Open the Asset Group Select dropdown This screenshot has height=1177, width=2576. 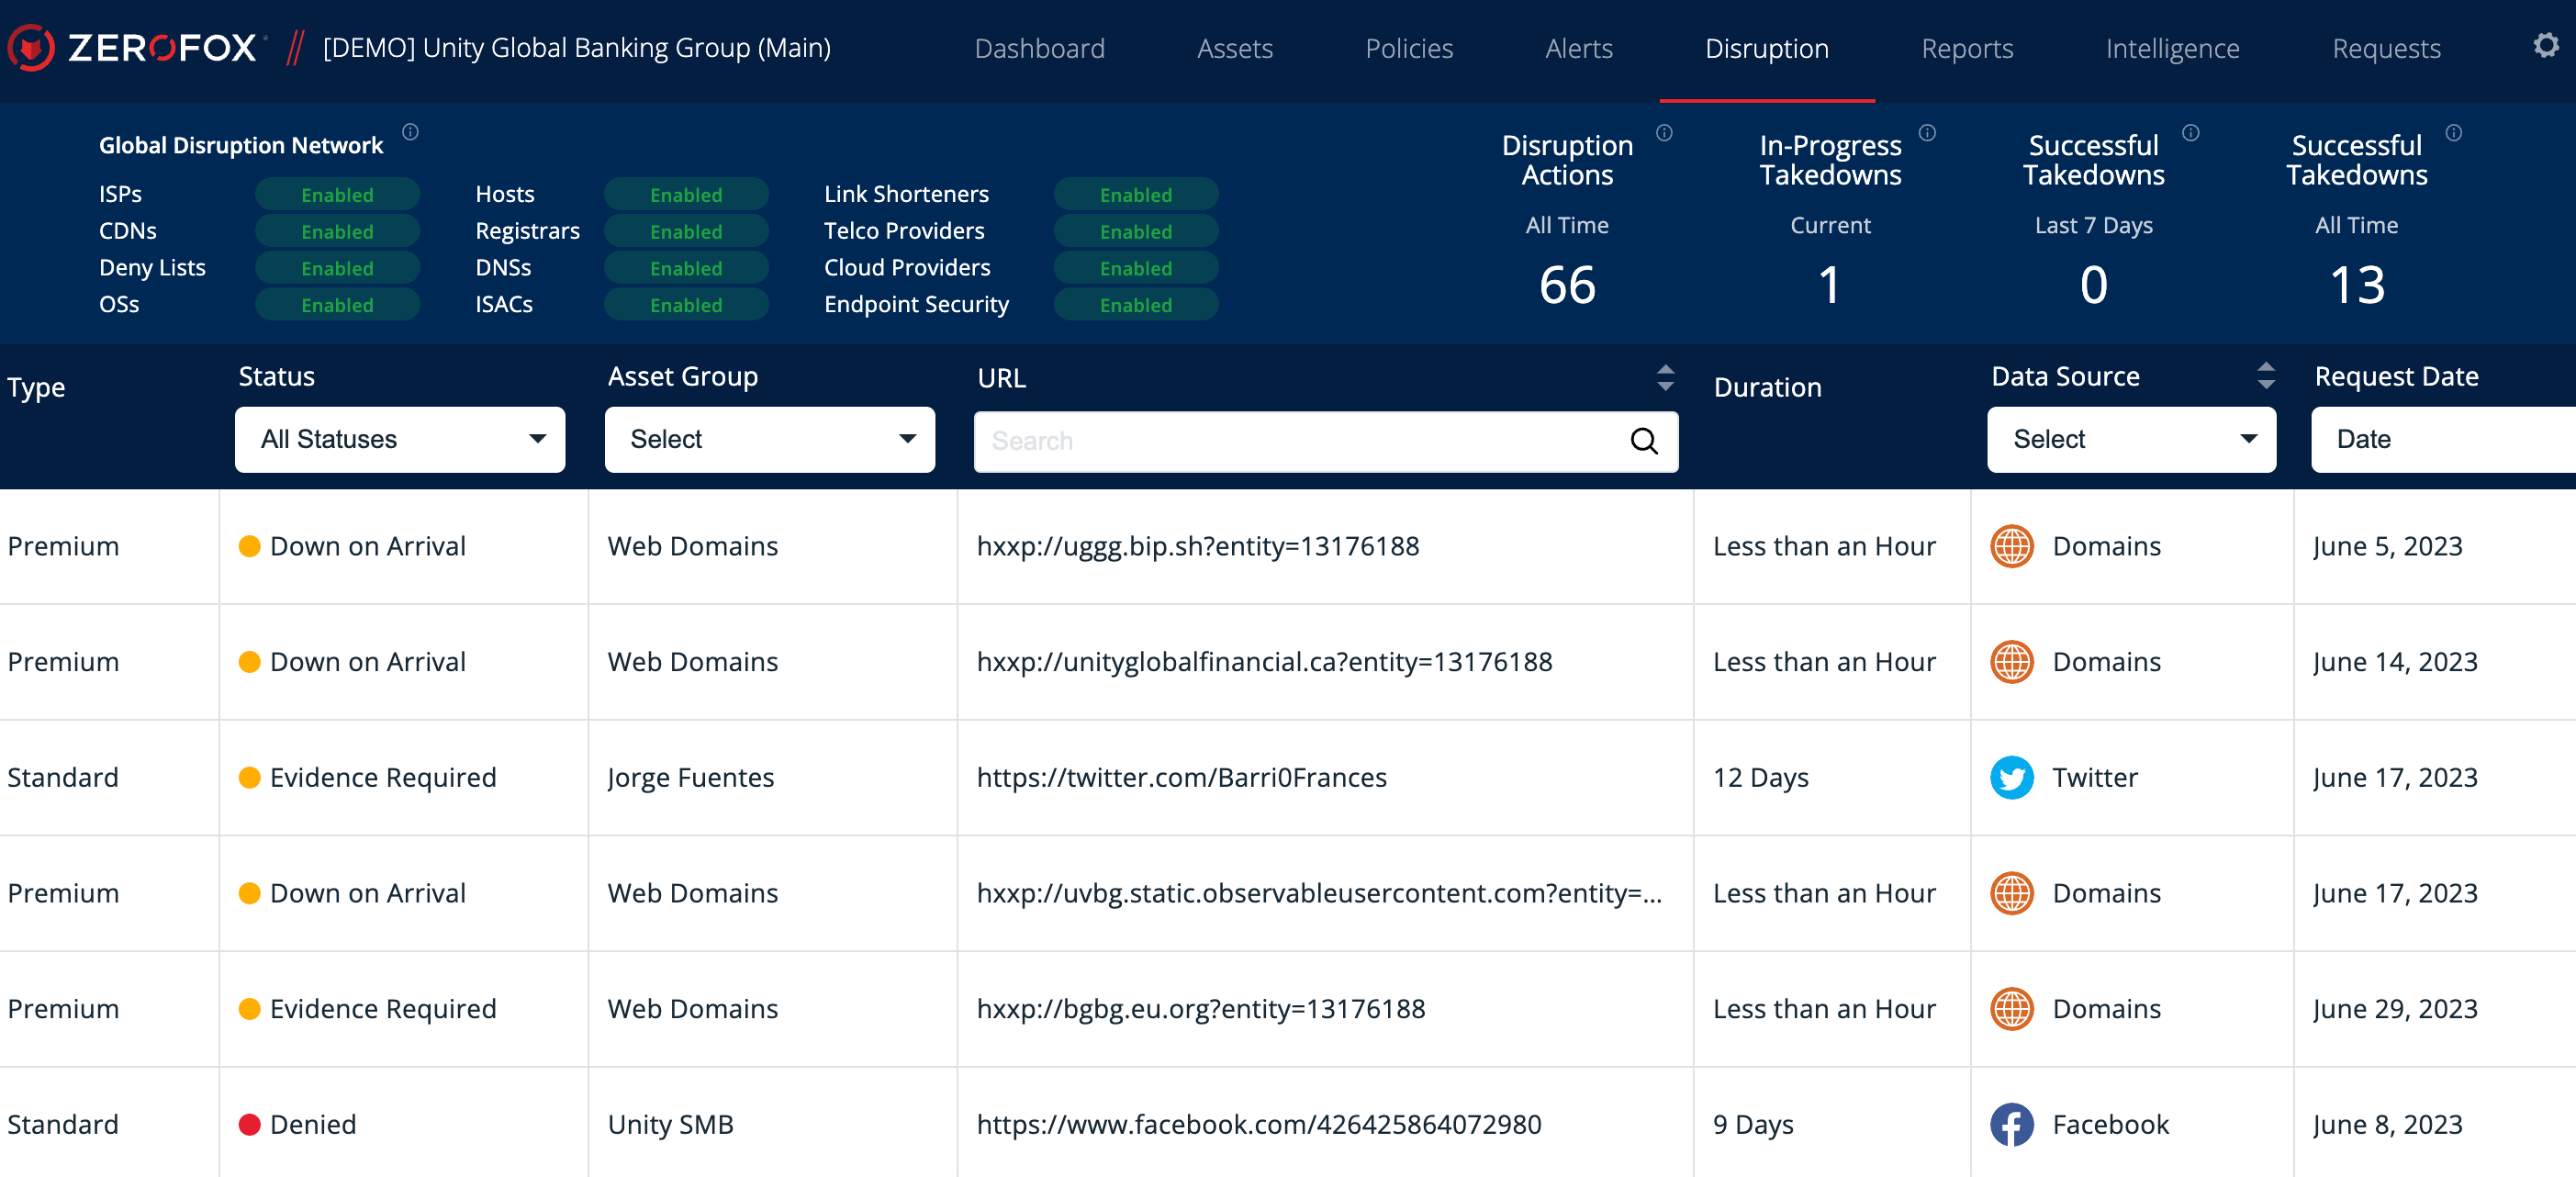click(769, 439)
